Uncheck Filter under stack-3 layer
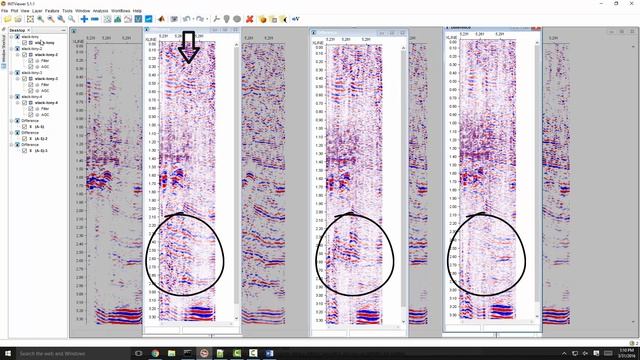The width and height of the screenshot is (640, 360). 31,84
